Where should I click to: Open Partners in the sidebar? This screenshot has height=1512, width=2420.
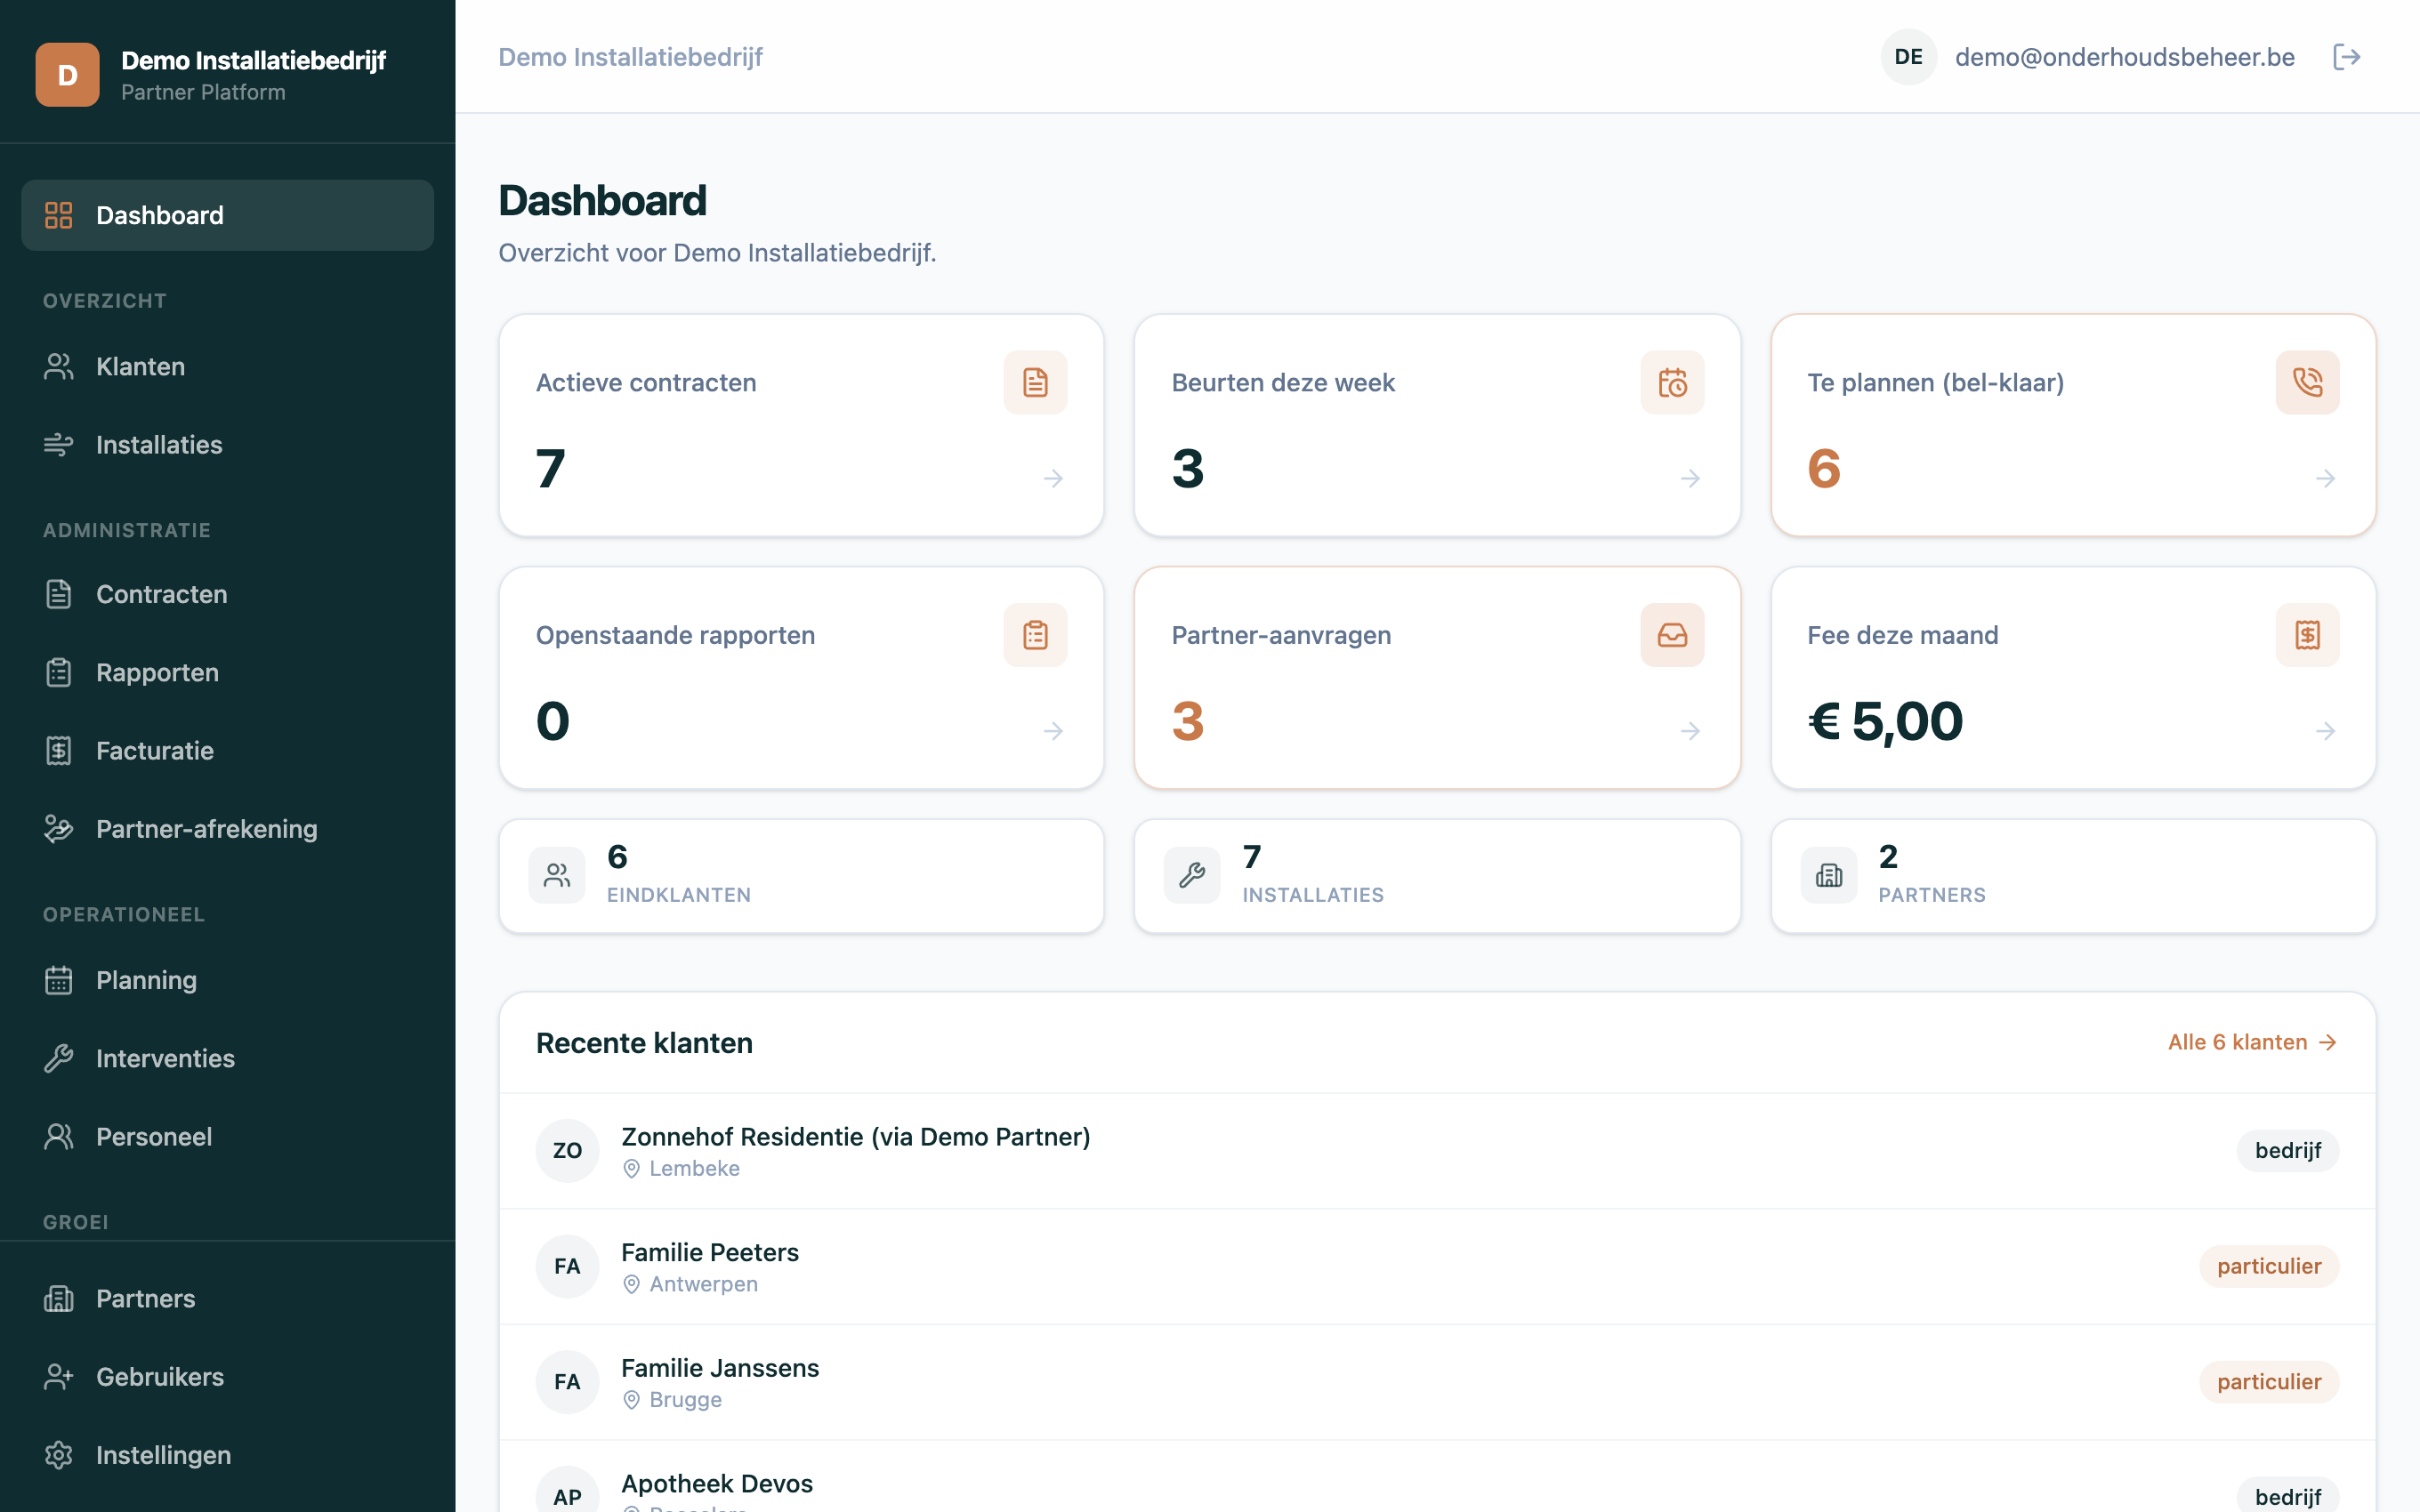point(227,1299)
